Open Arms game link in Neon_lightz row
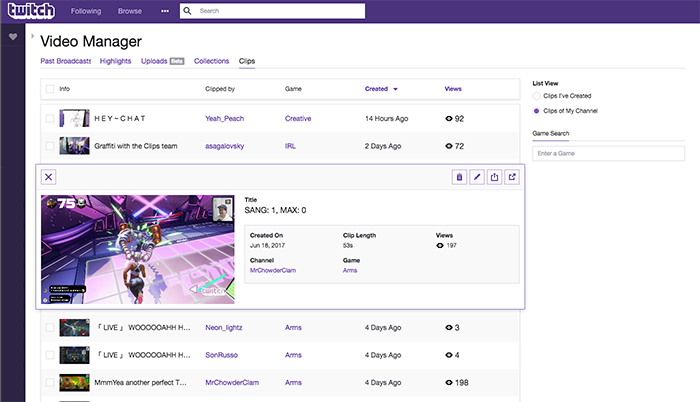Viewport: 700px width, 402px height. pos(293,327)
